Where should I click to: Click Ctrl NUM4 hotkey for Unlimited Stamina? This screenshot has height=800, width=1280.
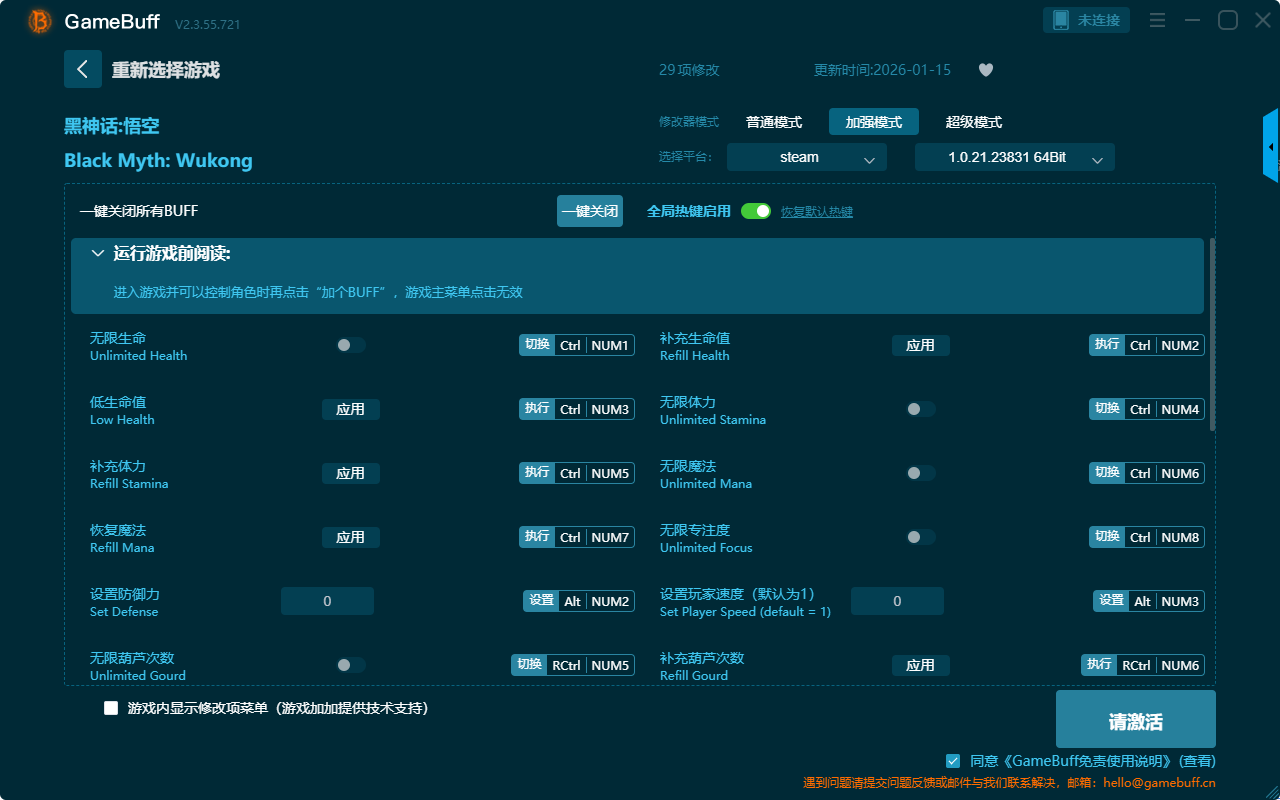pos(1147,409)
